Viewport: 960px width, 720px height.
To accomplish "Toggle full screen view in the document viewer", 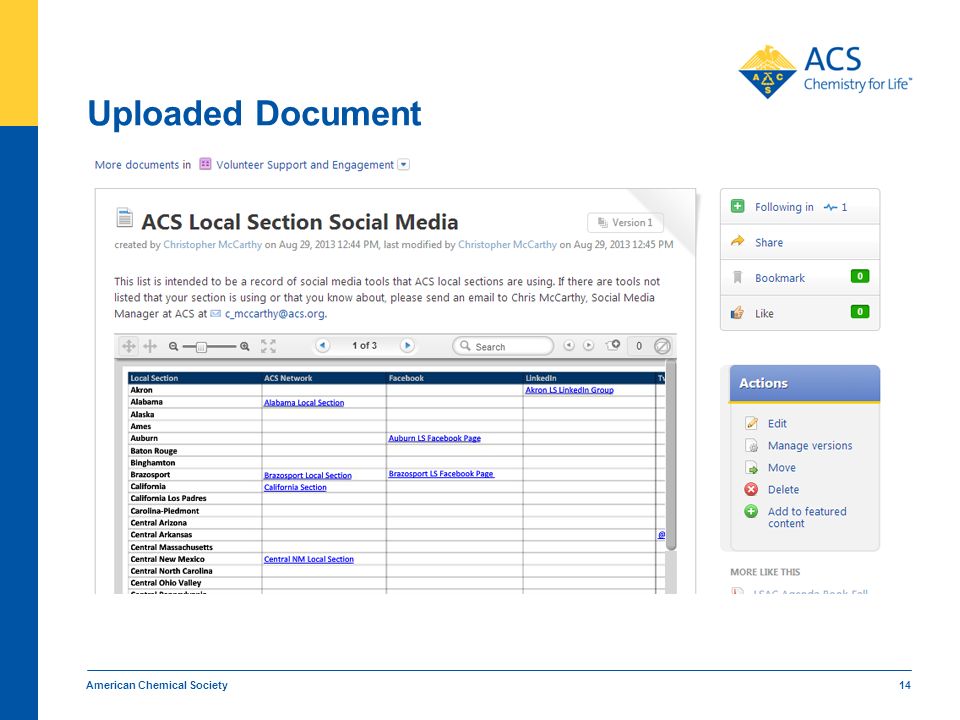I will (x=268, y=346).
